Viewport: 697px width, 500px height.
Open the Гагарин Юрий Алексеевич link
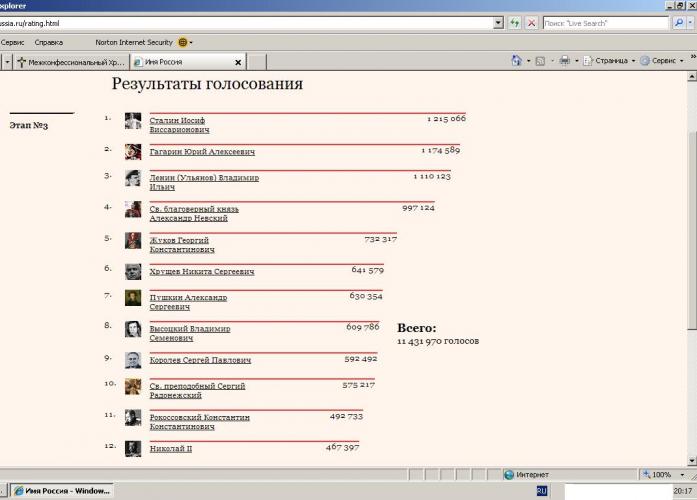click(202, 152)
